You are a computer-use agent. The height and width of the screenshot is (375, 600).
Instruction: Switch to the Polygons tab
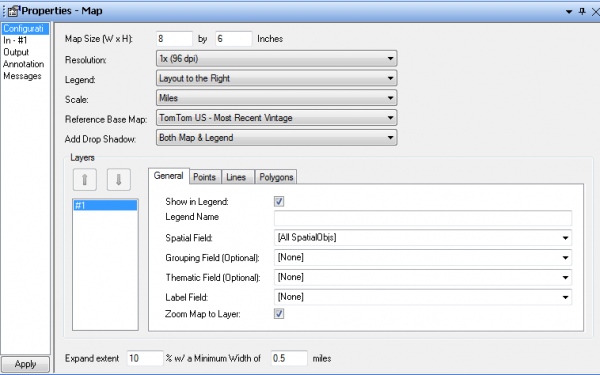pyautogui.click(x=276, y=177)
